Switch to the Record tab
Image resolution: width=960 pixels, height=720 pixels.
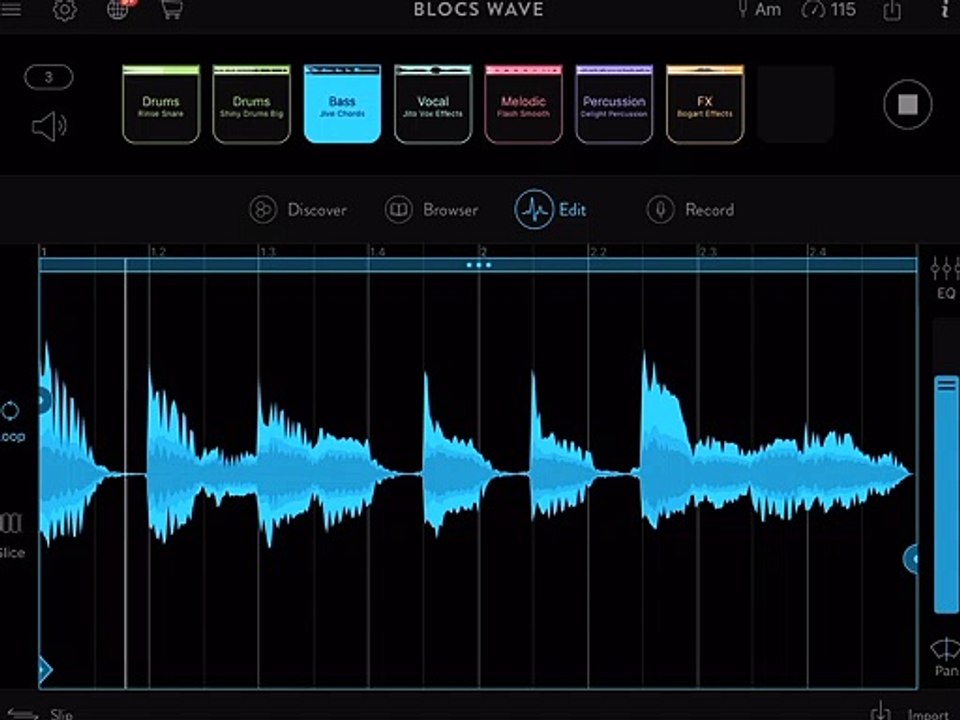(x=690, y=209)
